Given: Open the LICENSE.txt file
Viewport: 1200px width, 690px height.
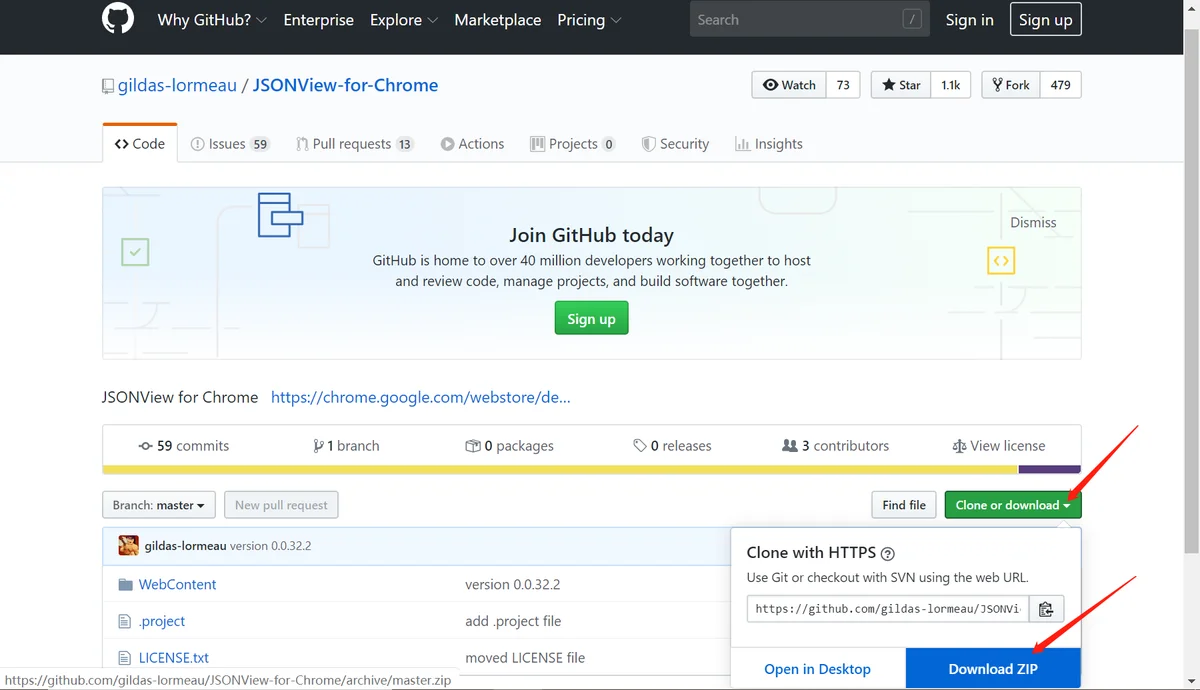Looking at the screenshot, I should (174, 658).
